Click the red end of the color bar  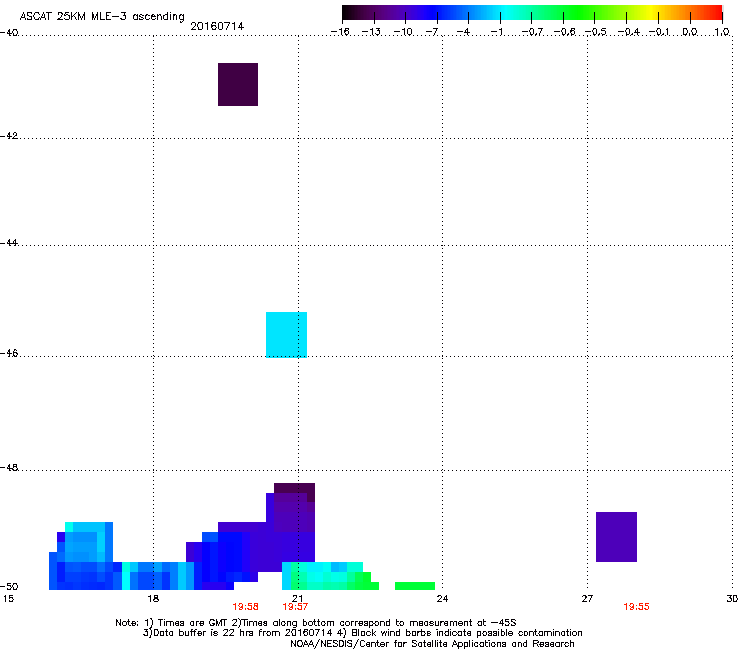713,12
